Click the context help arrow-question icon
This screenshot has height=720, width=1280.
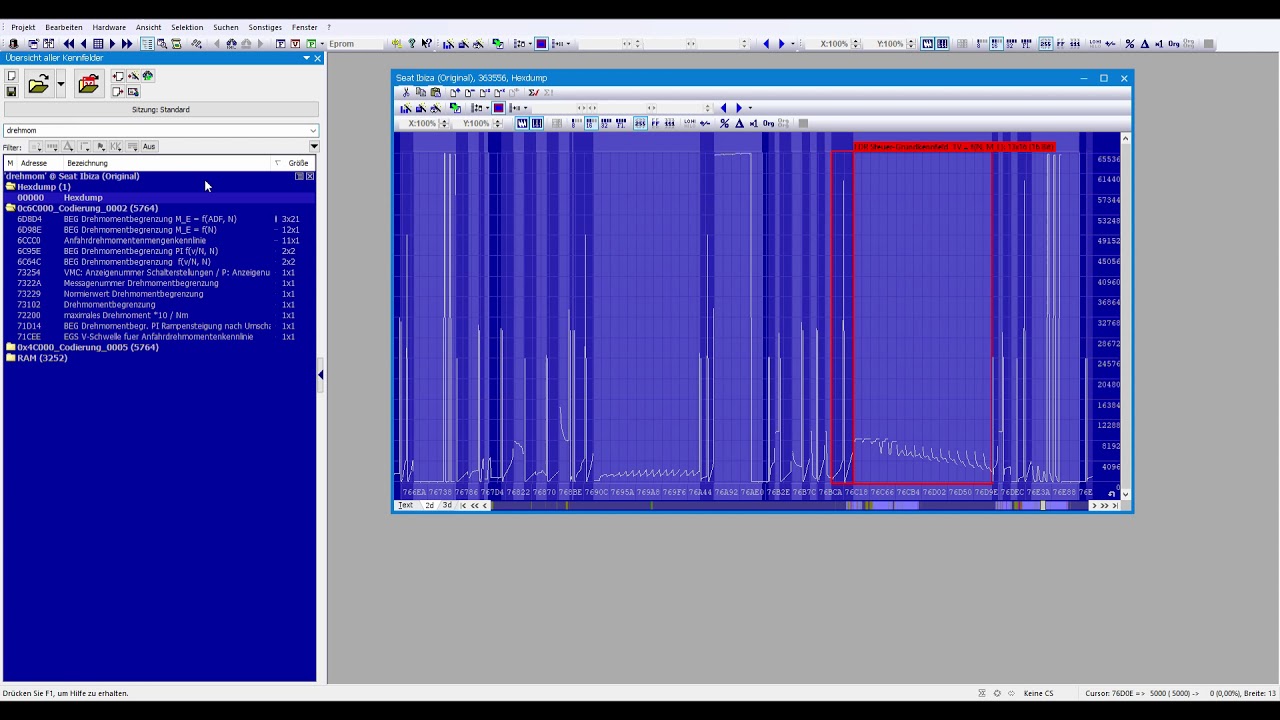(x=426, y=44)
